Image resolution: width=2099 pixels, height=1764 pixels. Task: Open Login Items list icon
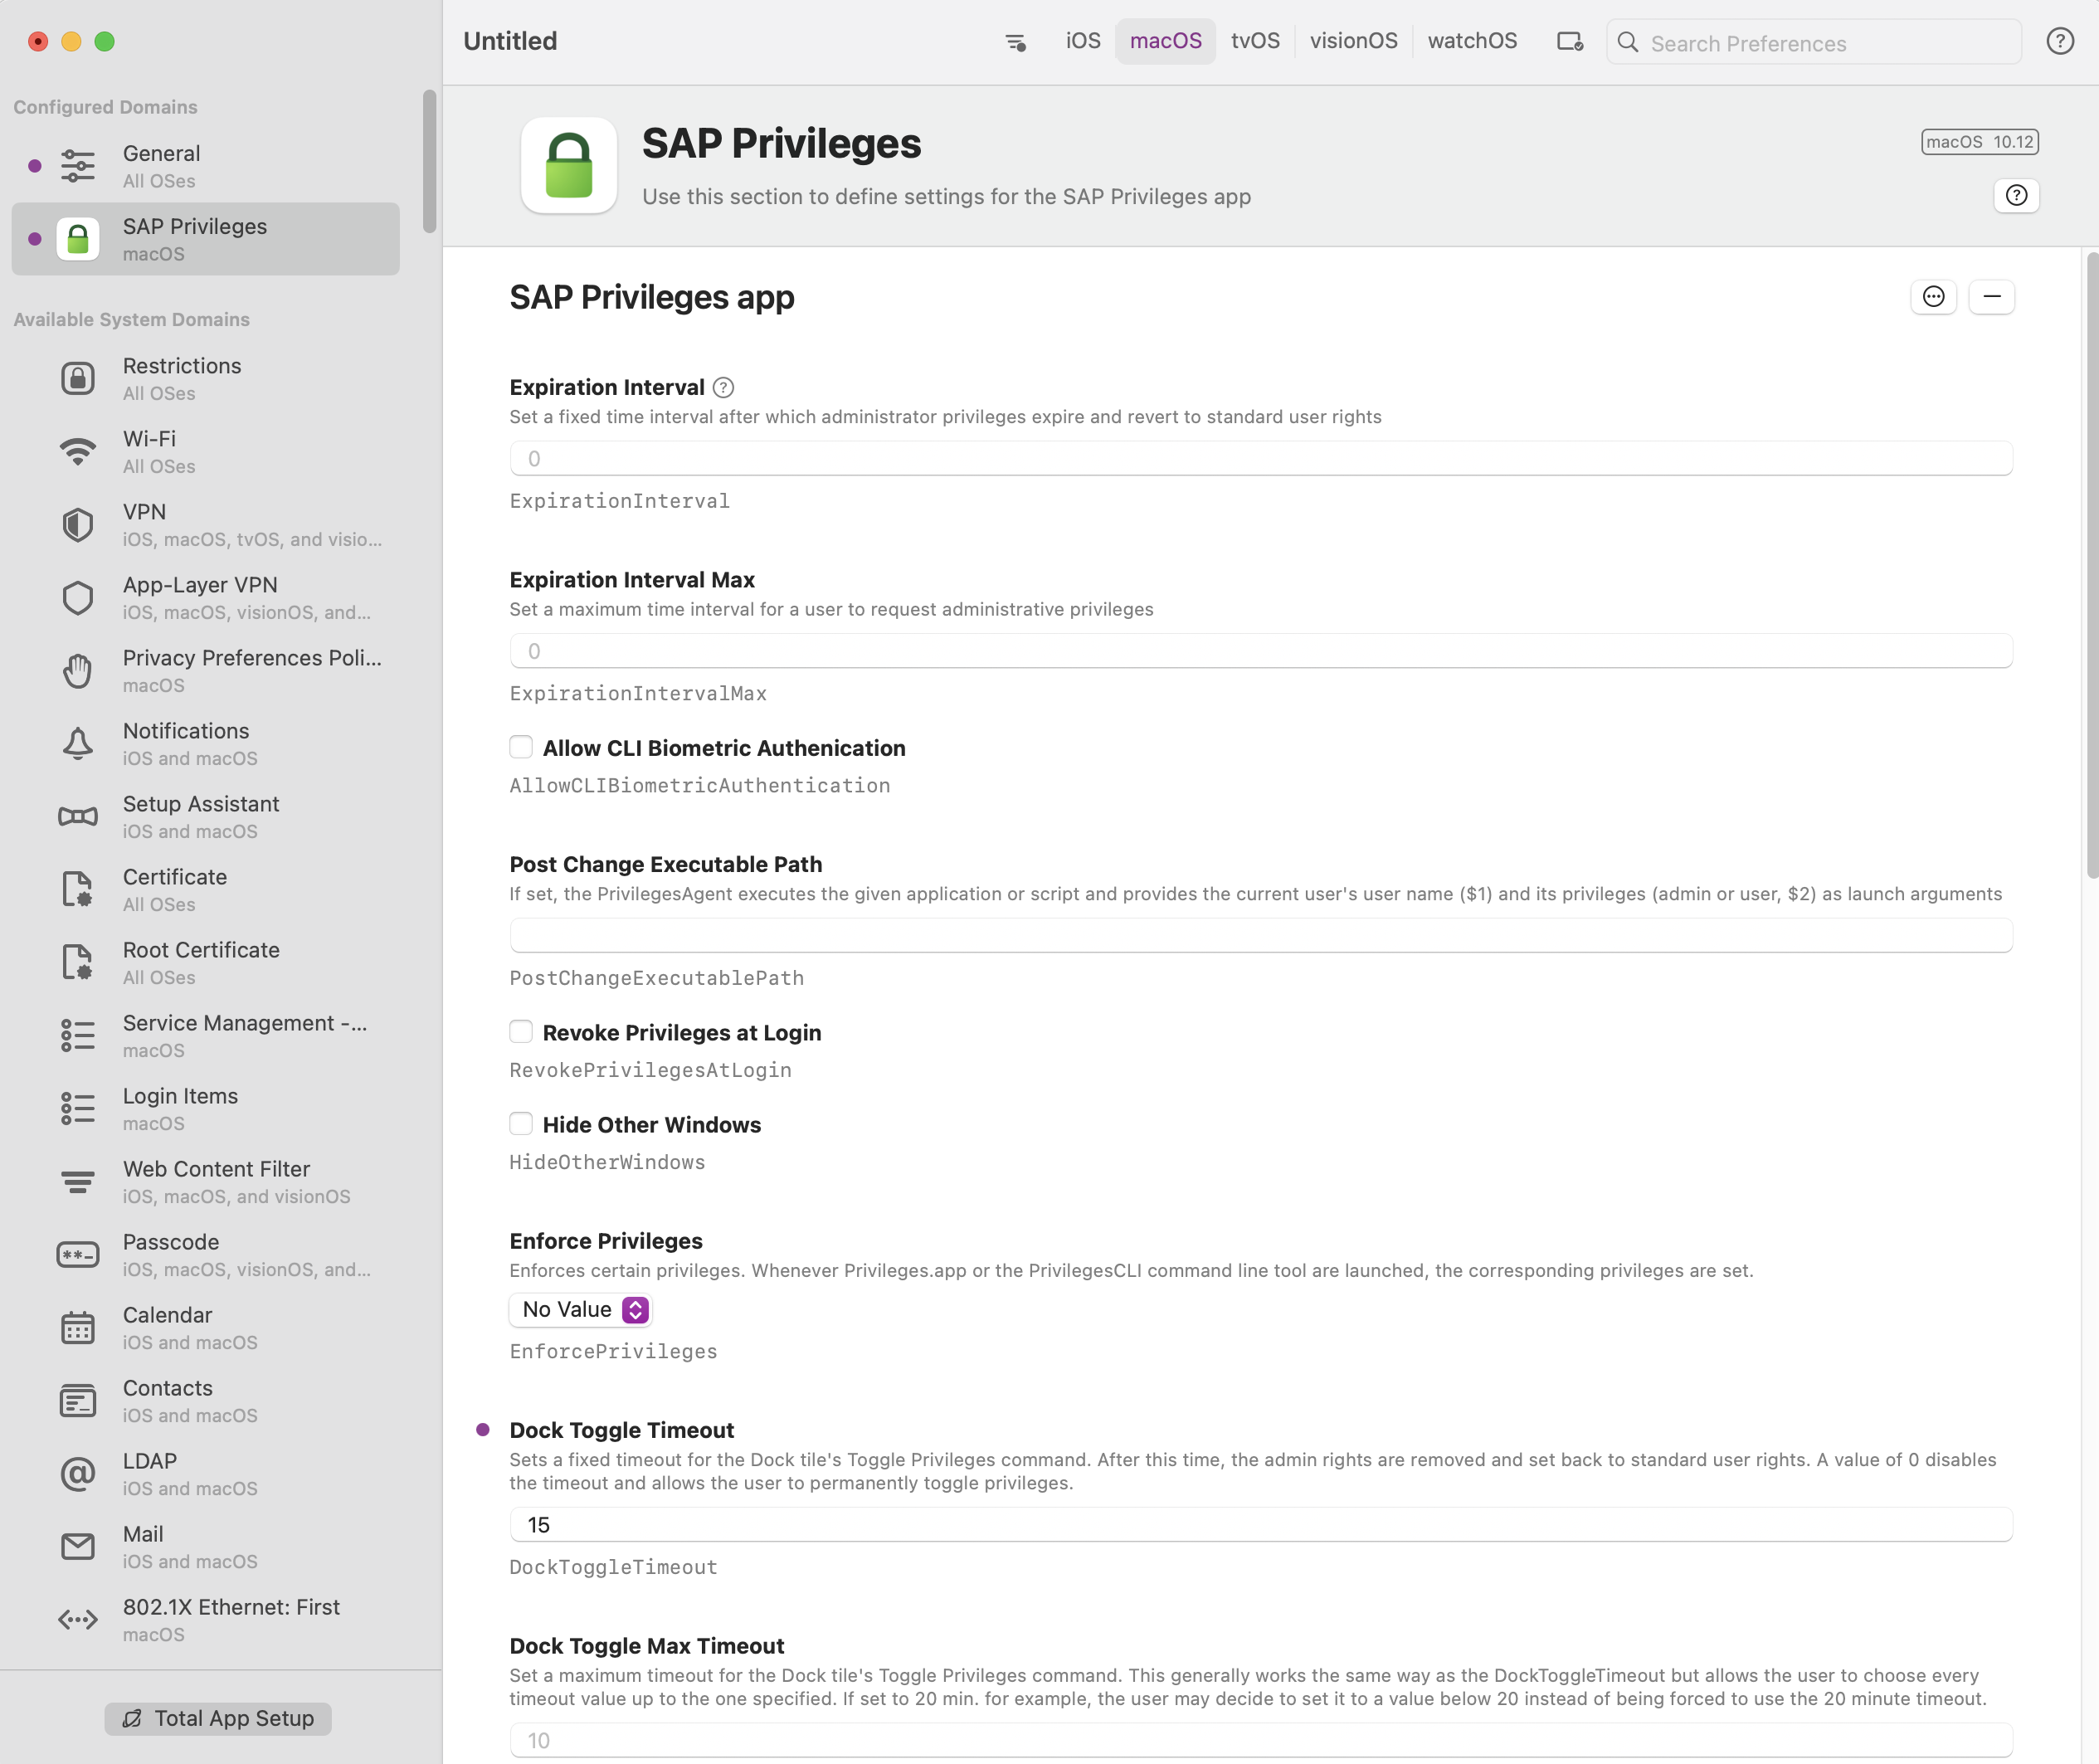[78, 1108]
